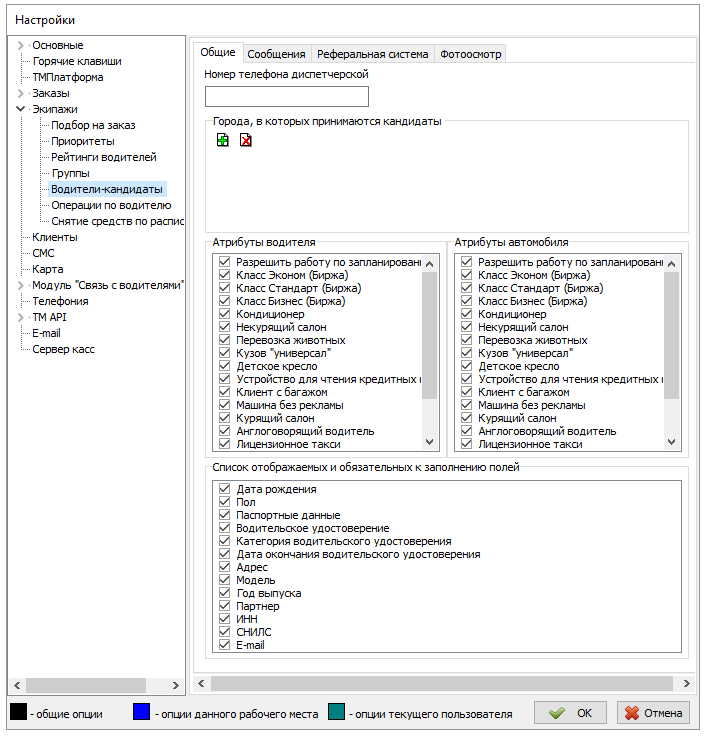Expand the 'TM API' tree node
Viewport: 707px width, 738px height.
click(21, 317)
